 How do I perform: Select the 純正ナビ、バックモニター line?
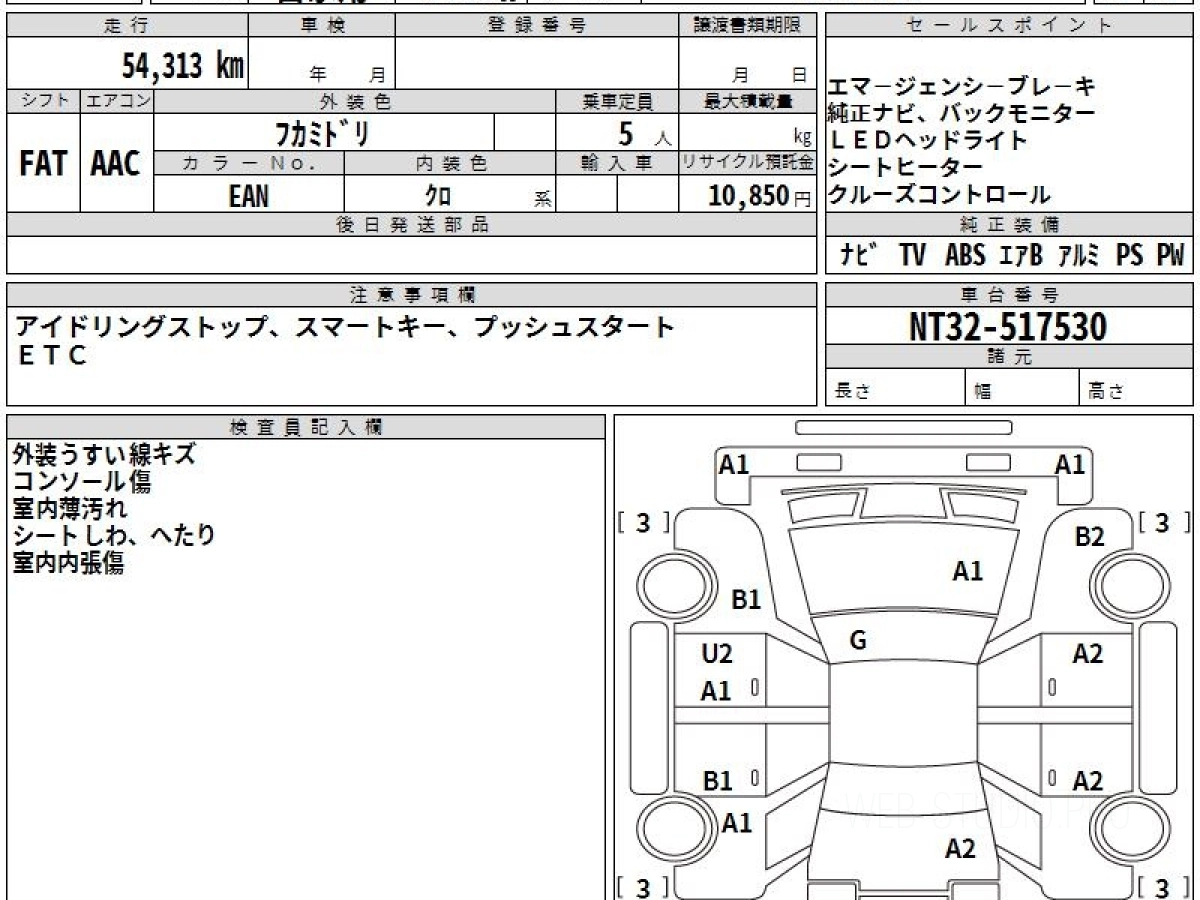(x=961, y=114)
